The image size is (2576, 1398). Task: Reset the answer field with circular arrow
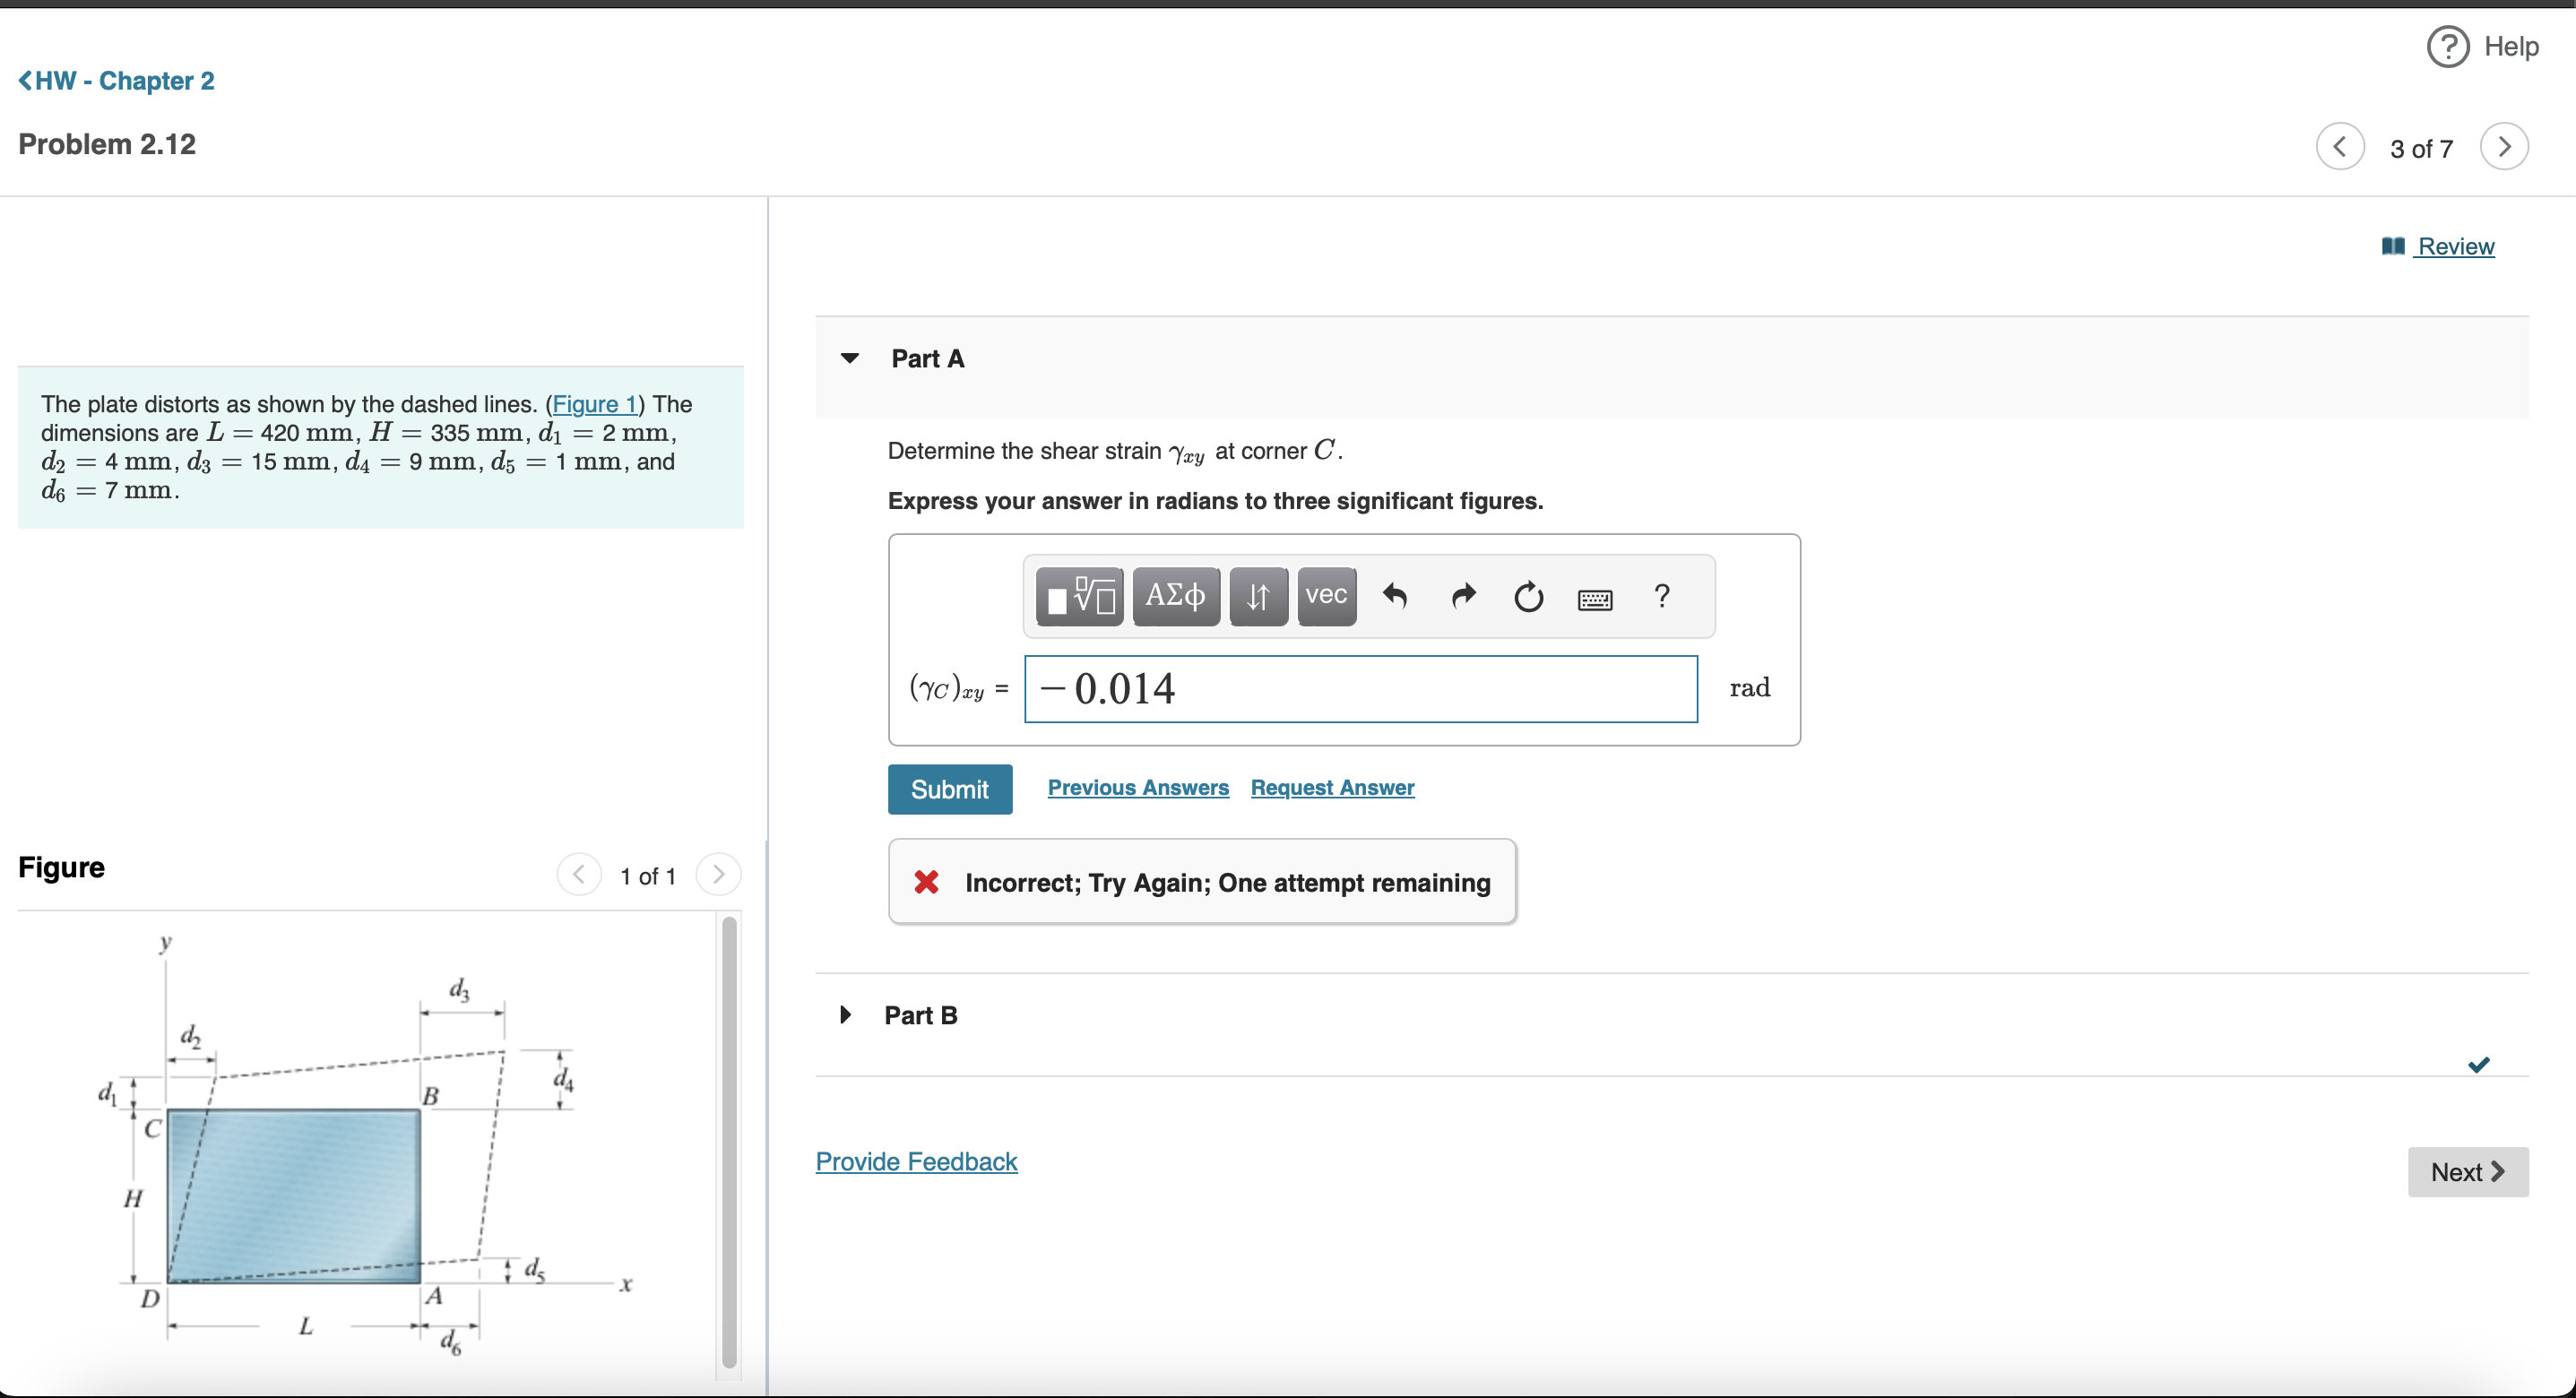tap(1528, 597)
